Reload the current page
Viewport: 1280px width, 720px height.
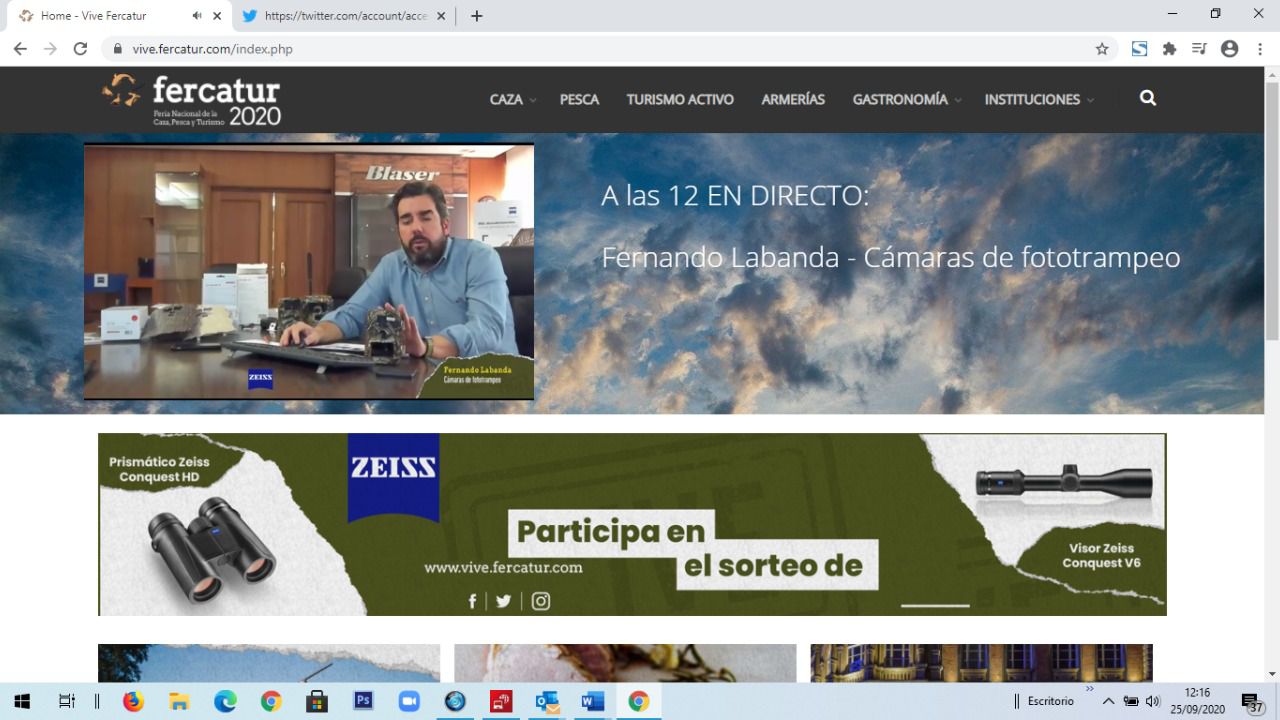80,48
